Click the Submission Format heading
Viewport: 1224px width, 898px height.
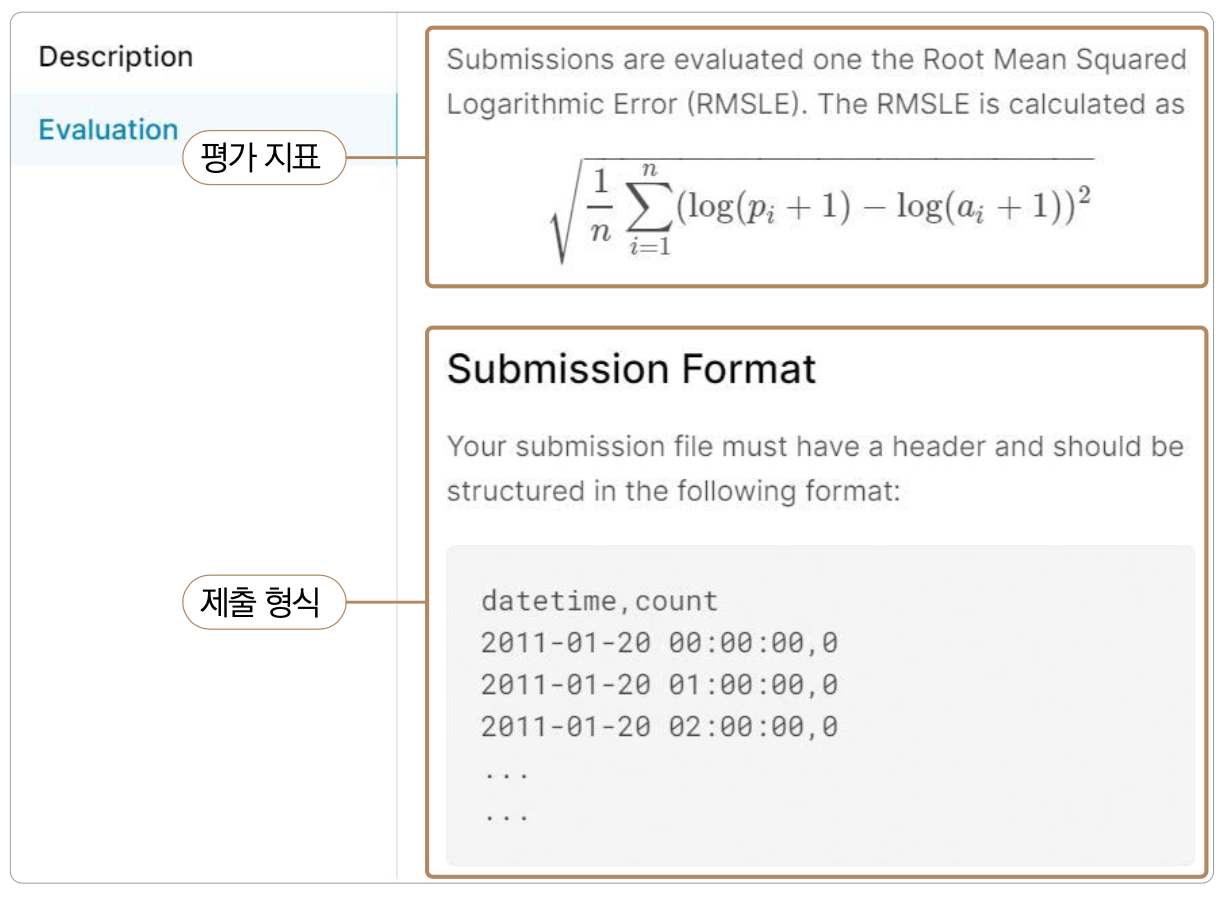tap(631, 369)
